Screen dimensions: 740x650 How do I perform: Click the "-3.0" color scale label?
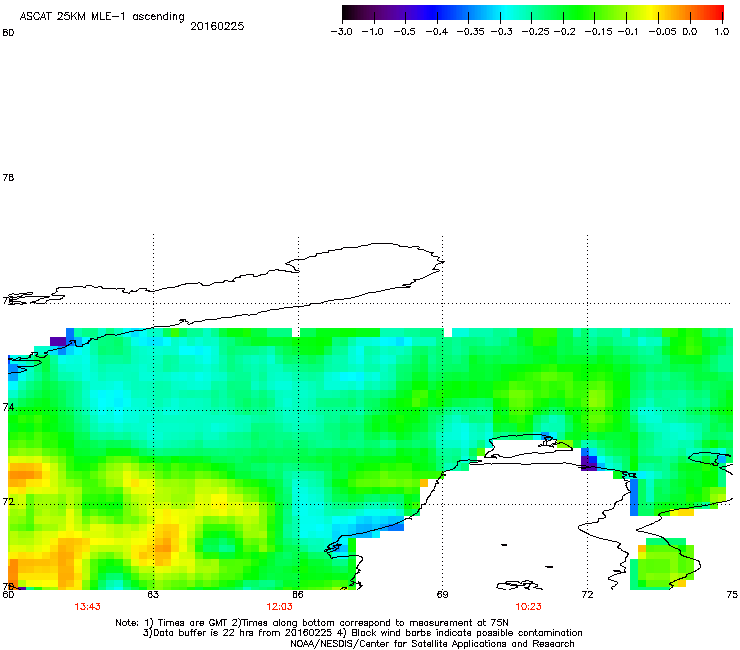(341, 32)
